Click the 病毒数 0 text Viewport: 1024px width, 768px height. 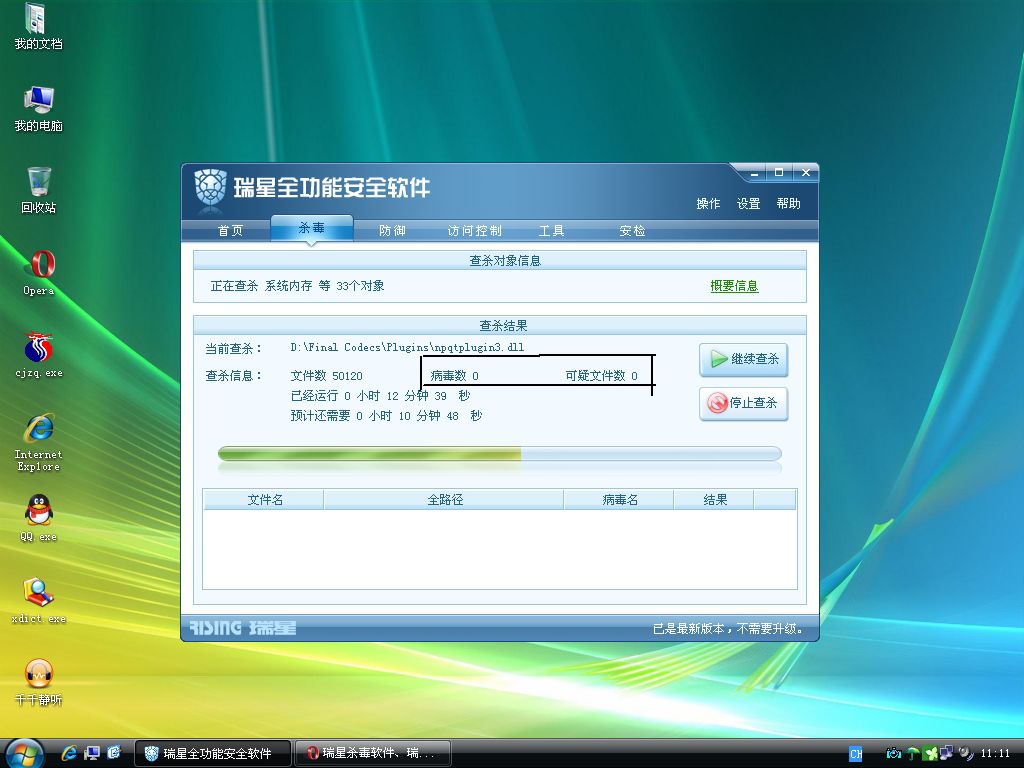[455, 376]
